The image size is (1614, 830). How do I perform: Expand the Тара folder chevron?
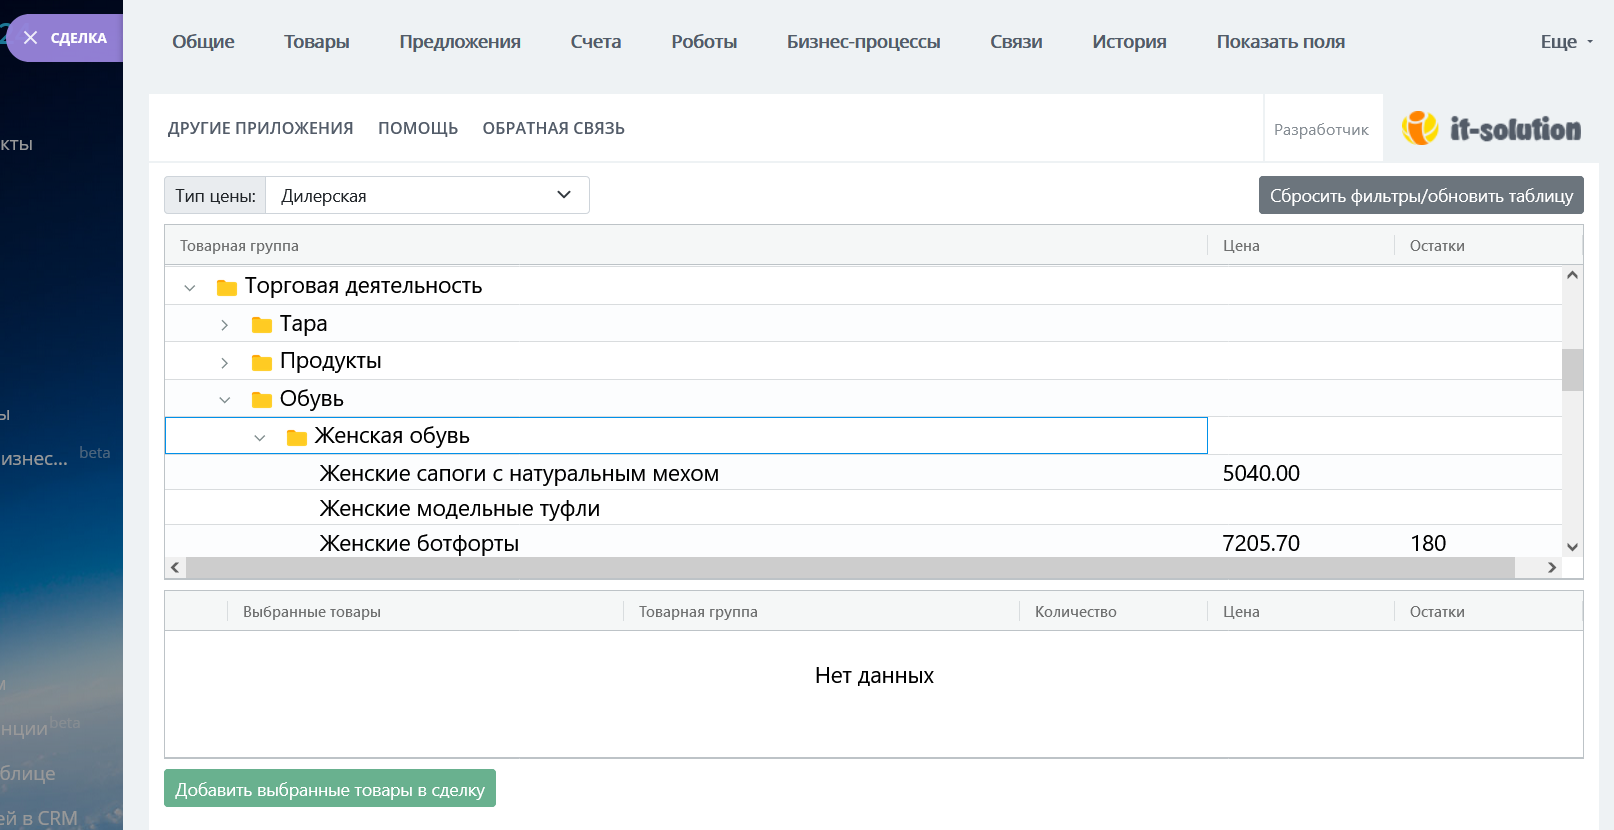point(225,325)
